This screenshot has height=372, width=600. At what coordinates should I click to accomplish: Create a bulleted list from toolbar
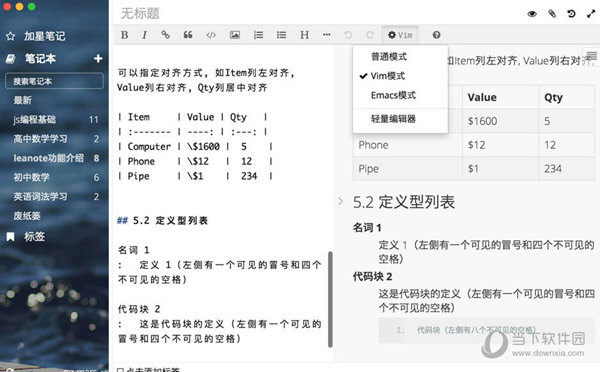coord(281,35)
